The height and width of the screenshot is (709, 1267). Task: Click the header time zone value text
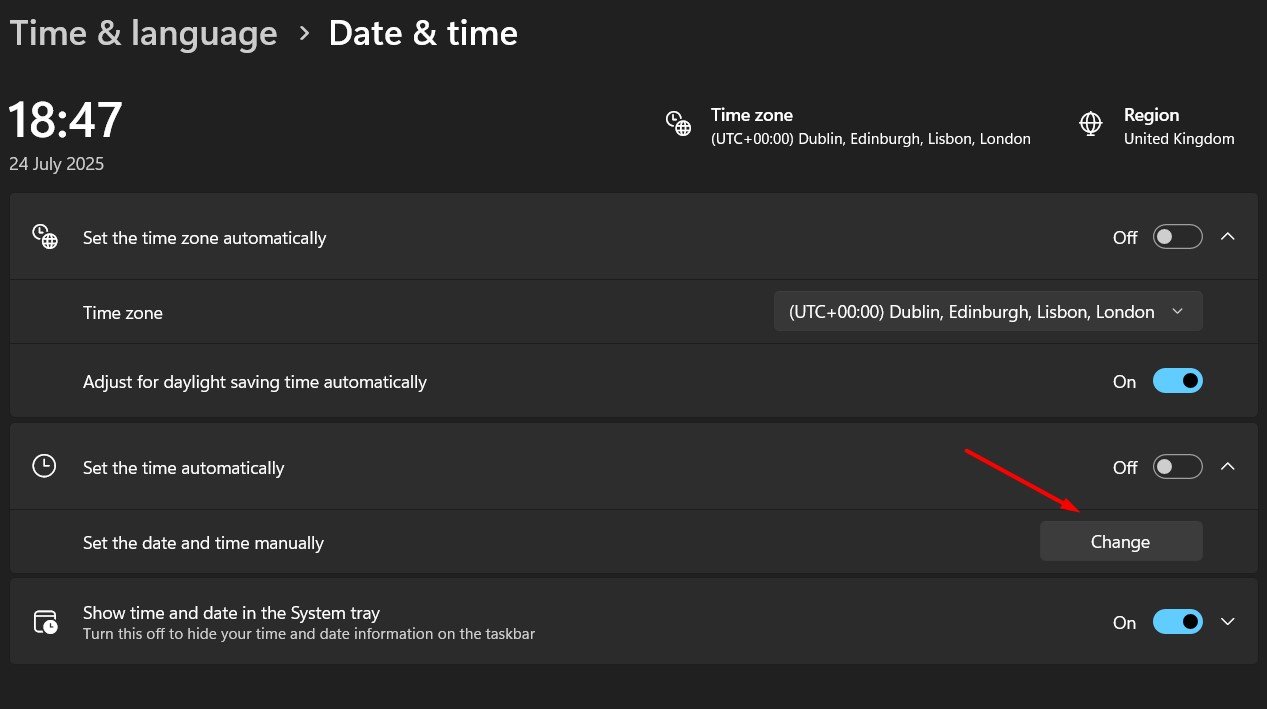point(871,139)
